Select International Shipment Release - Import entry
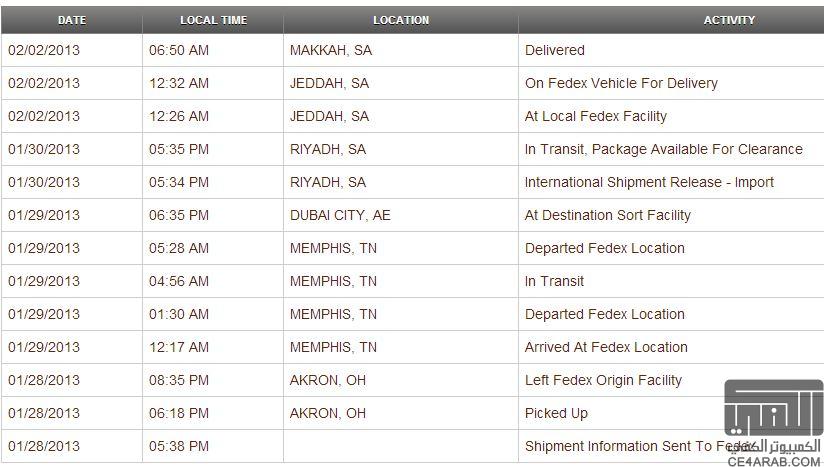Image resolution: width=824 pixels, height=467 pixels. click(x=649, y=182)
